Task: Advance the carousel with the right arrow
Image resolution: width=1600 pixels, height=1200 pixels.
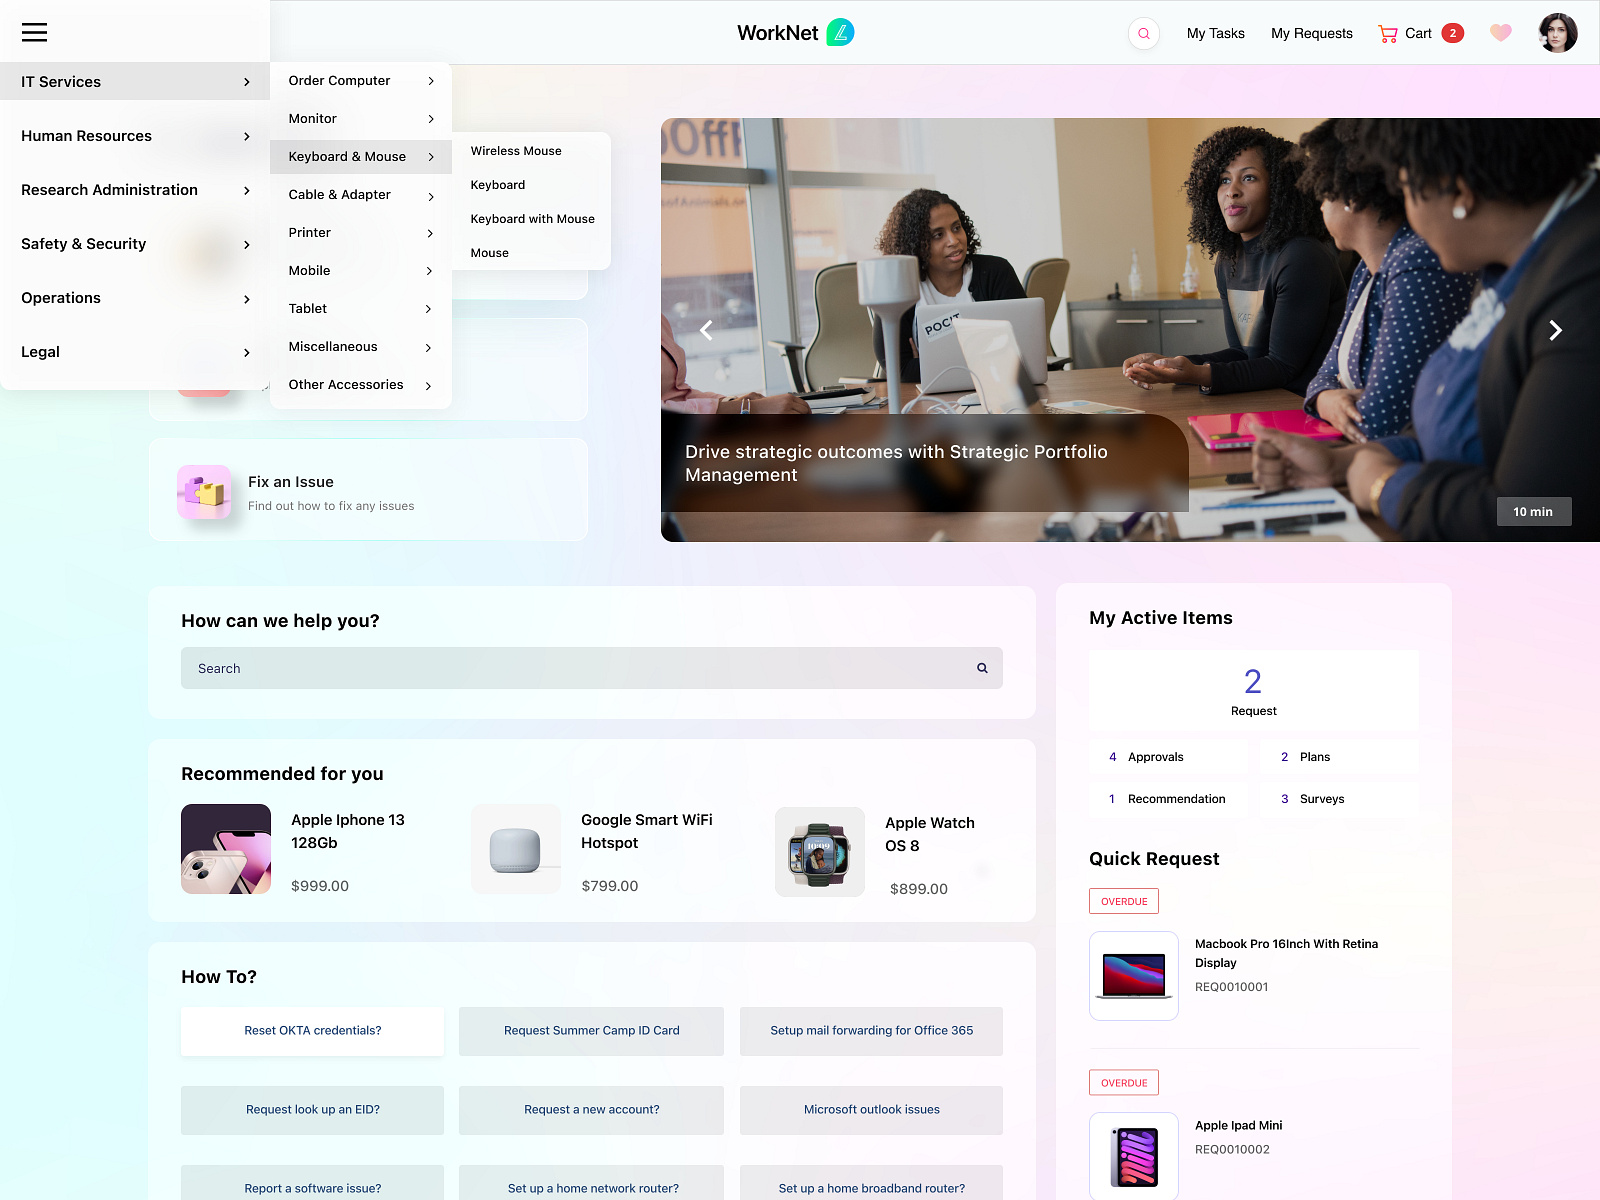Action: 1555,330
